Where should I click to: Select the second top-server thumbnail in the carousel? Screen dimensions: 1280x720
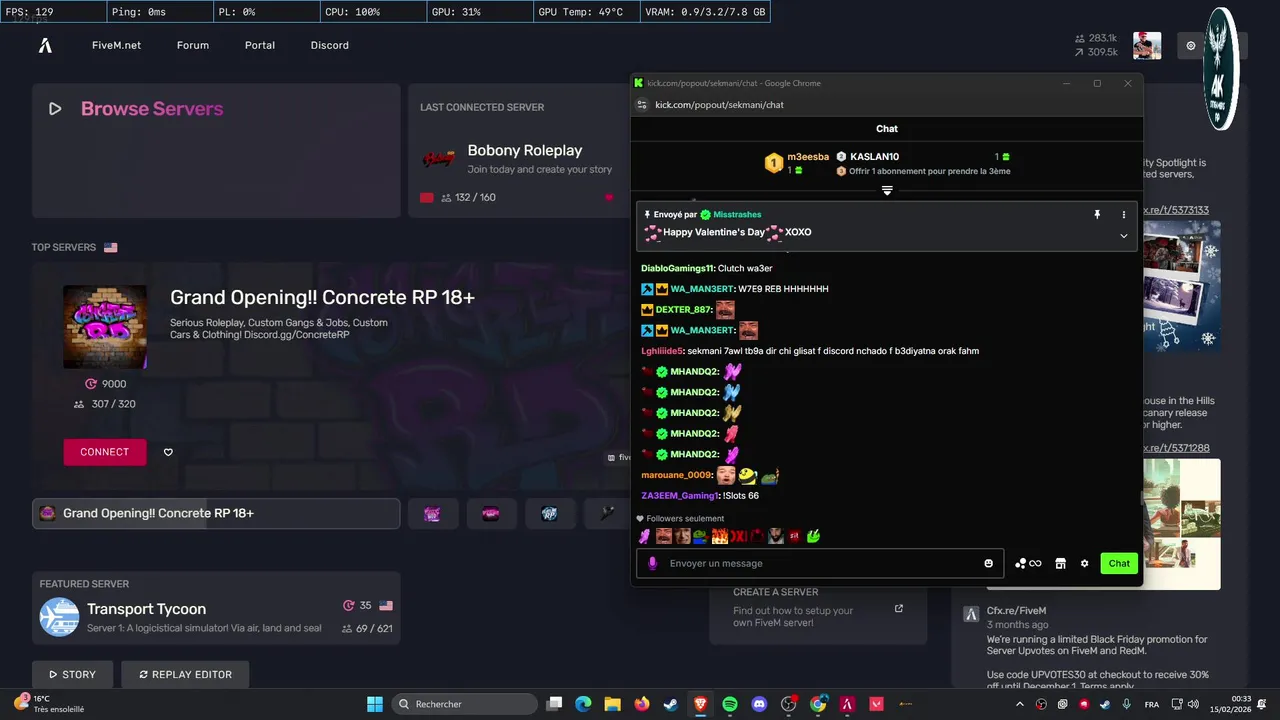[x=433, y=513]
